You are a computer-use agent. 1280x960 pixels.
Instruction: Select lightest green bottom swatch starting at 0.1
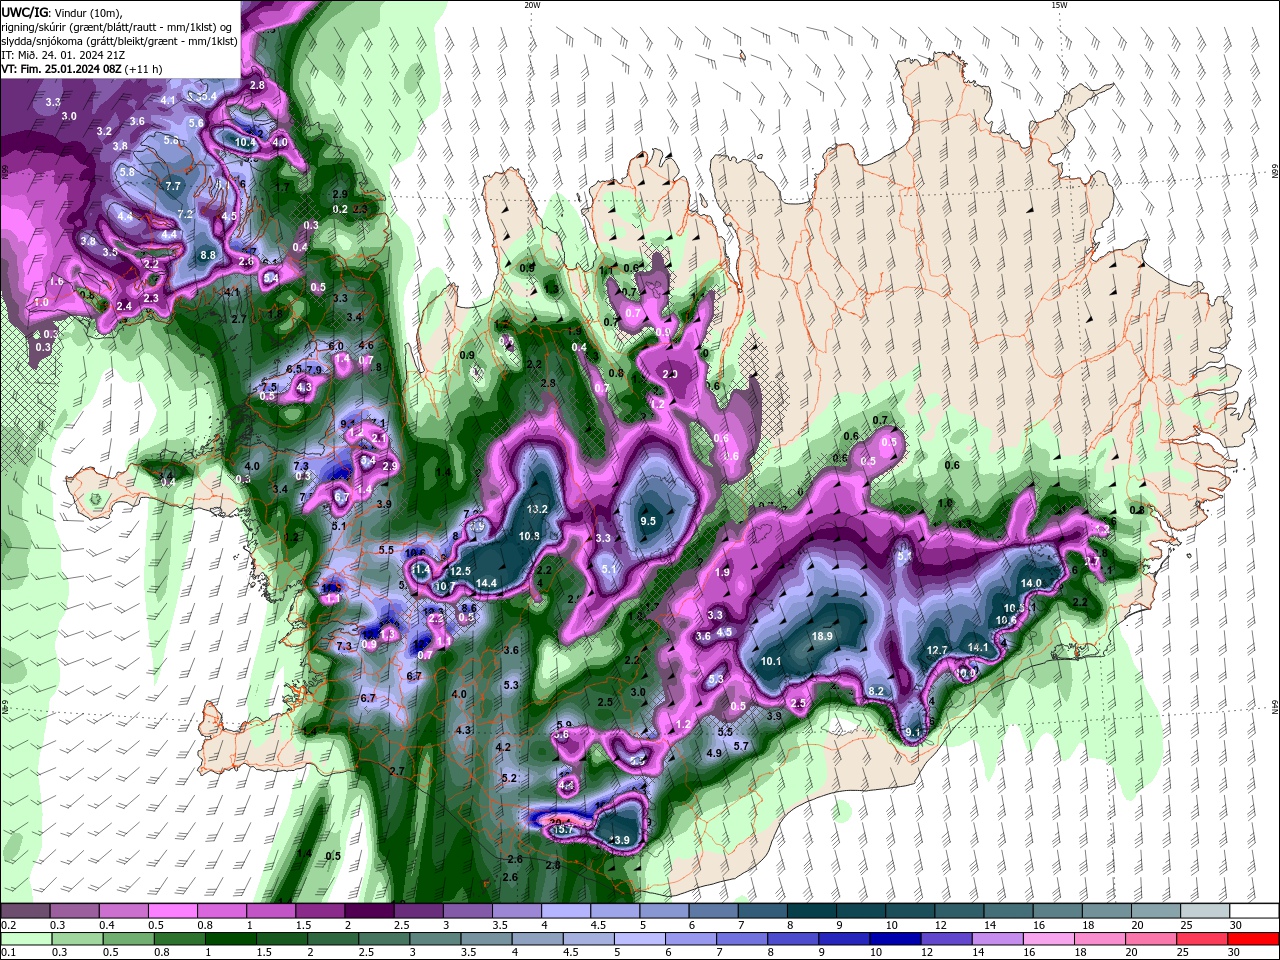click(x=26, y=939)
